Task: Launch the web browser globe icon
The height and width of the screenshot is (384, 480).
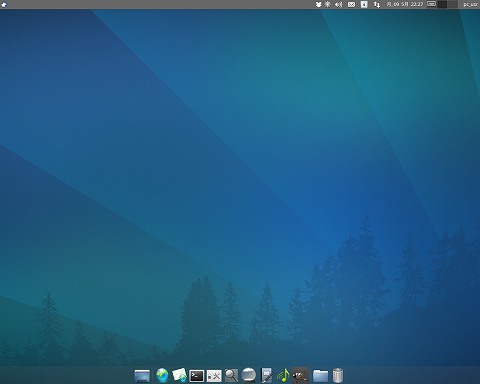Action: (162, 375)
